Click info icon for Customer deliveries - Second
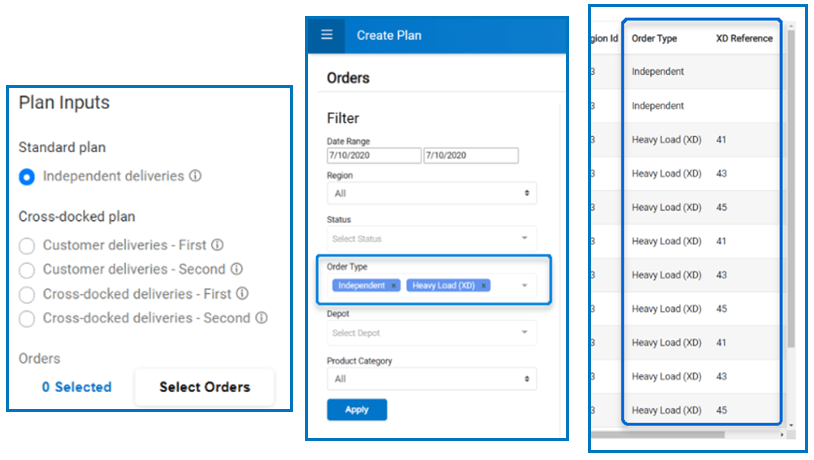Viewport: 814px width, 460px height. coord(237,269)
